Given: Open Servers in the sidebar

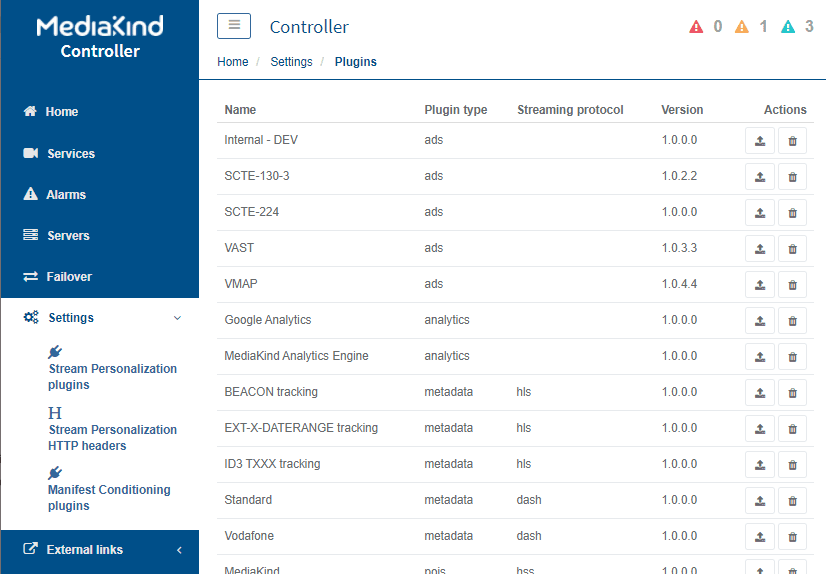Looking at the screenshot, I should [x=56, y=235].
